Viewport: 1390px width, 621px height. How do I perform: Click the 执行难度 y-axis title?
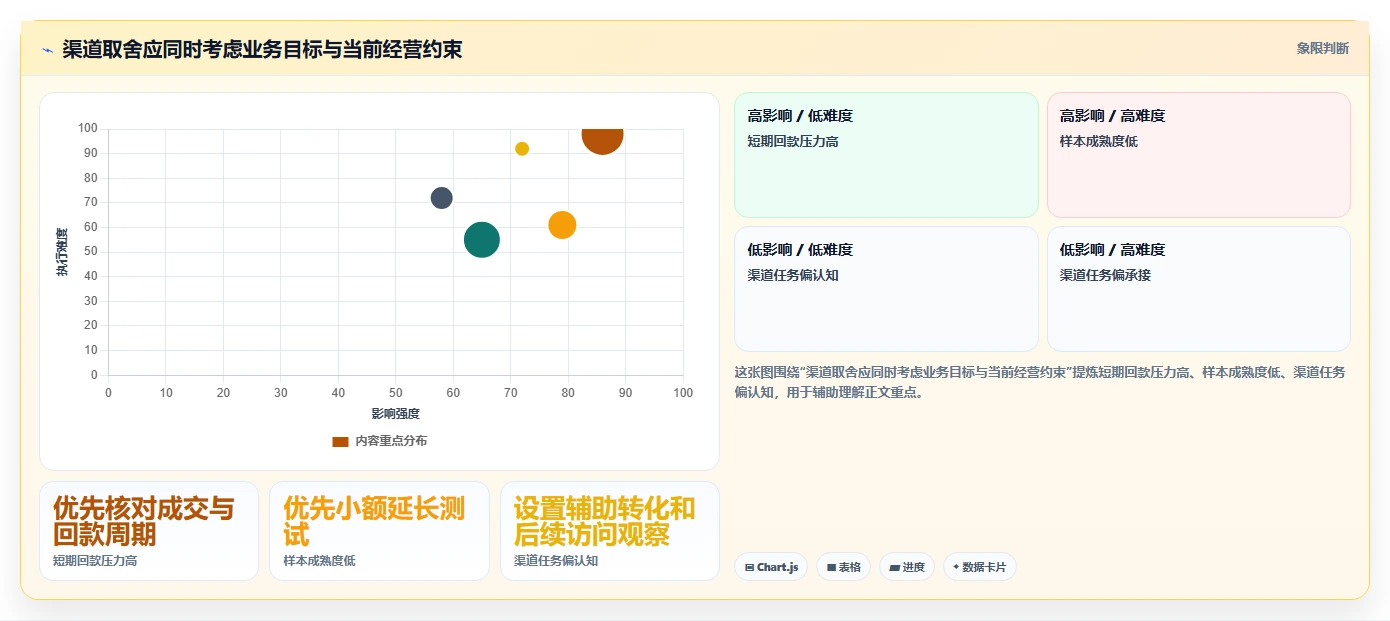click(62, 252)
